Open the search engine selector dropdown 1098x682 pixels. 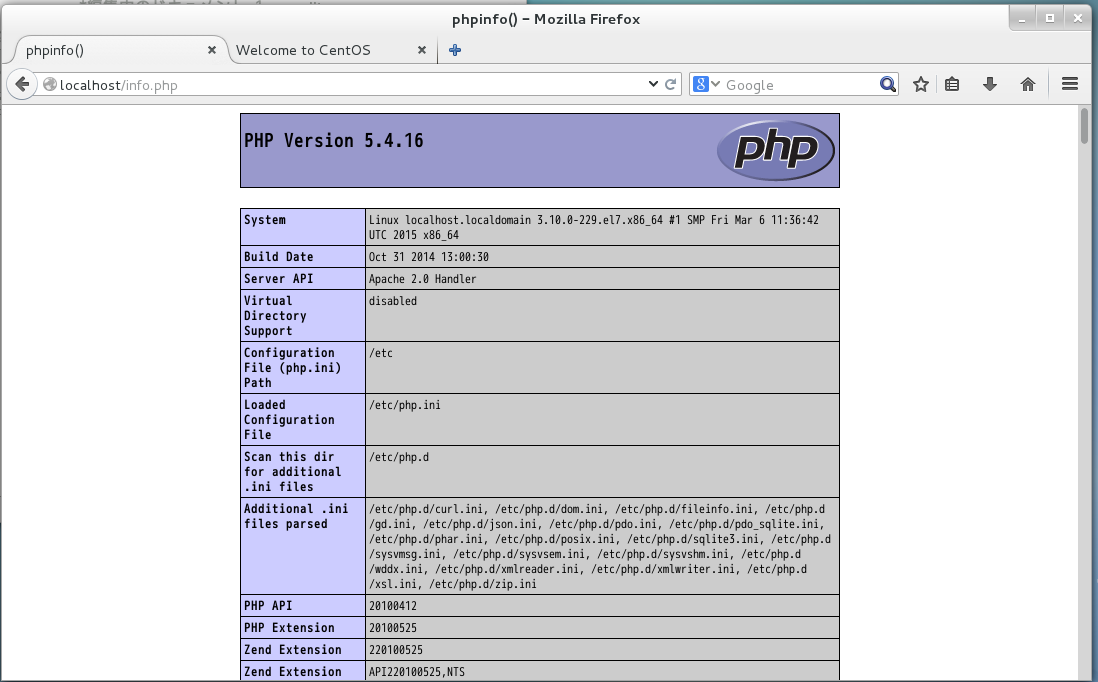click(x=715, y=84)
